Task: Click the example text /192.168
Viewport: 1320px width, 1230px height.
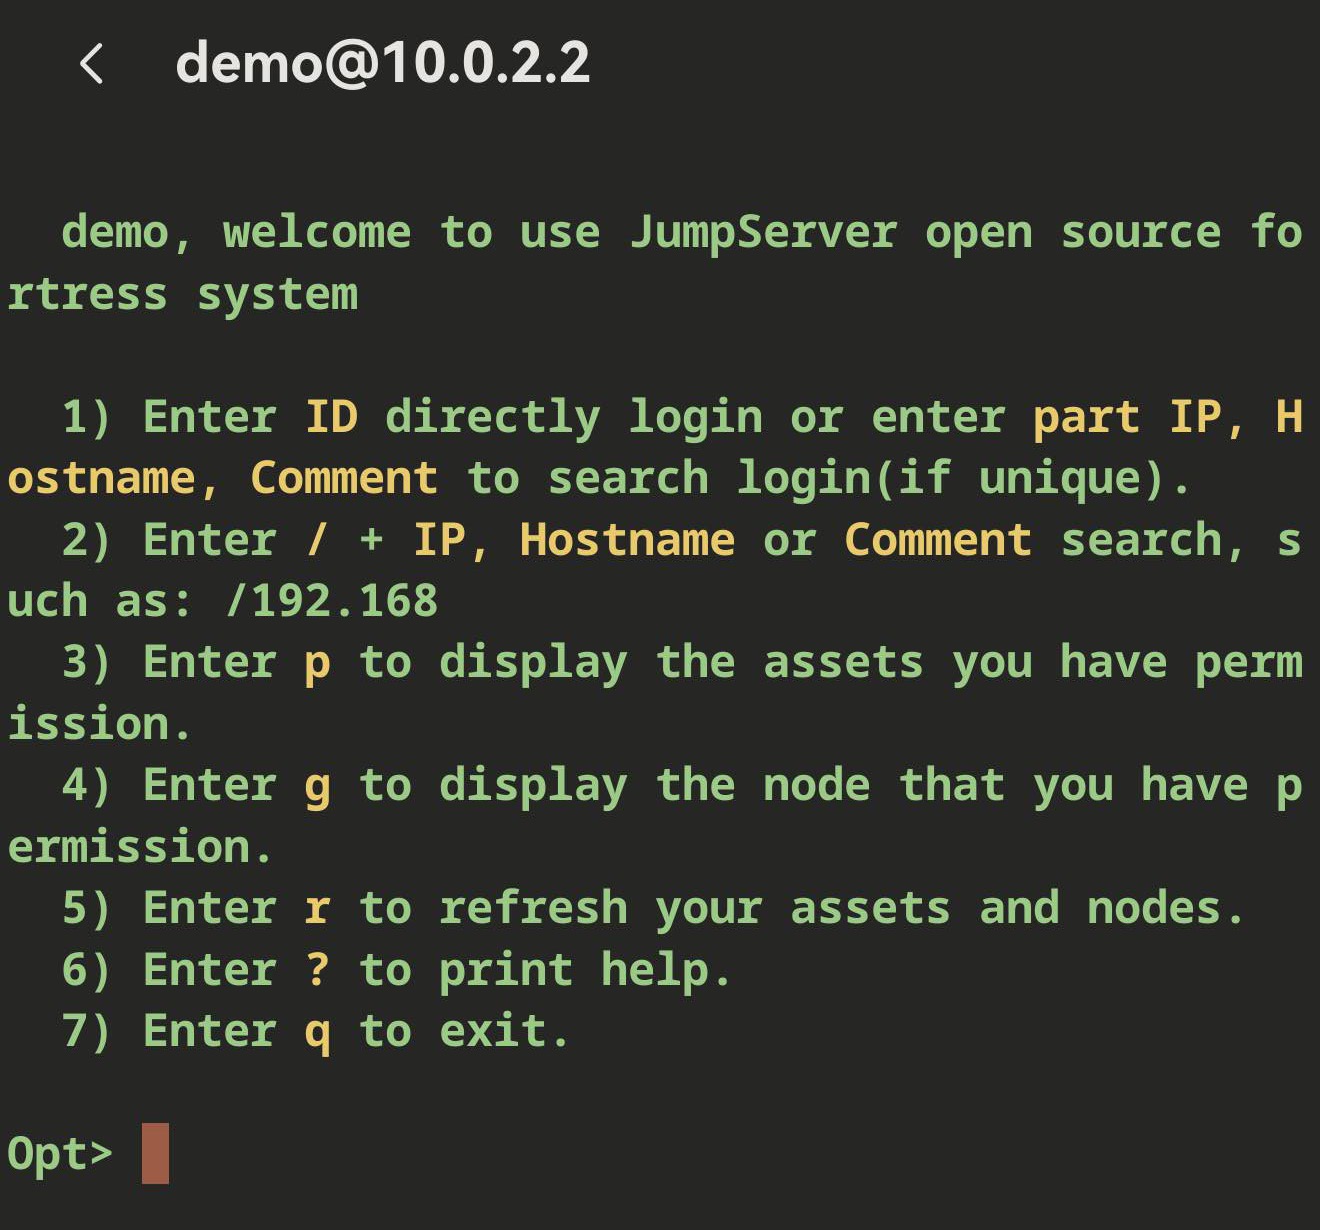Action: [331, 601]
